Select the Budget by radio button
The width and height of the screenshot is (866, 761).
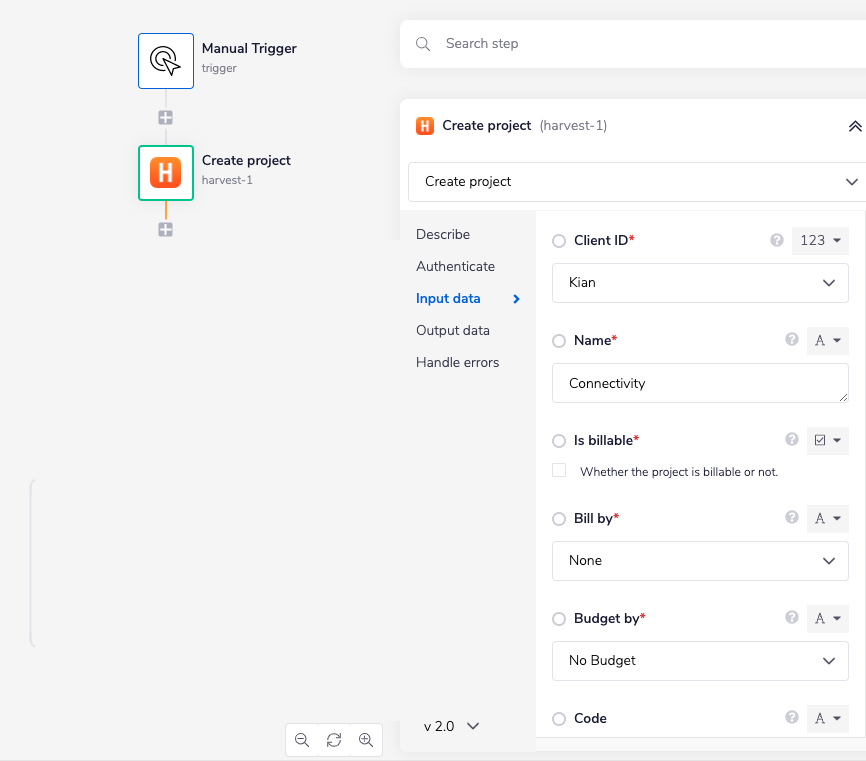(559, 619)
